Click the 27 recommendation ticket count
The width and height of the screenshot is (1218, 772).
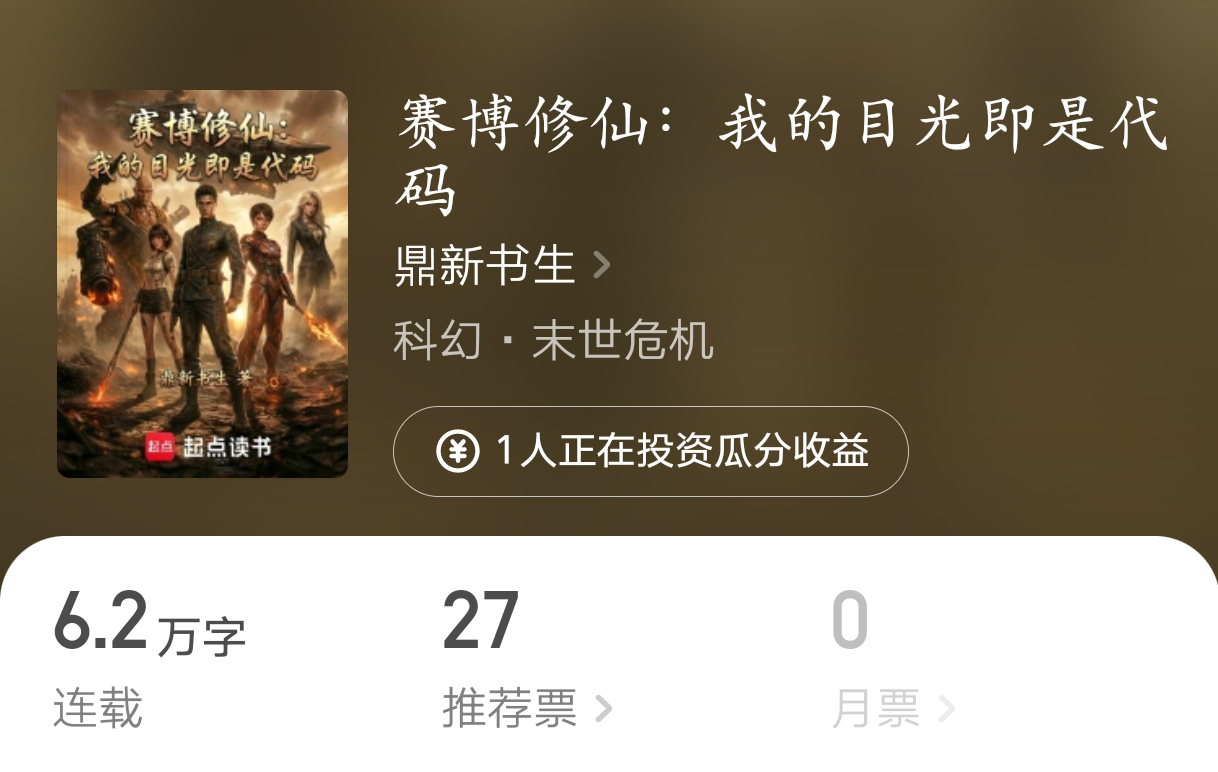(481, 621)
